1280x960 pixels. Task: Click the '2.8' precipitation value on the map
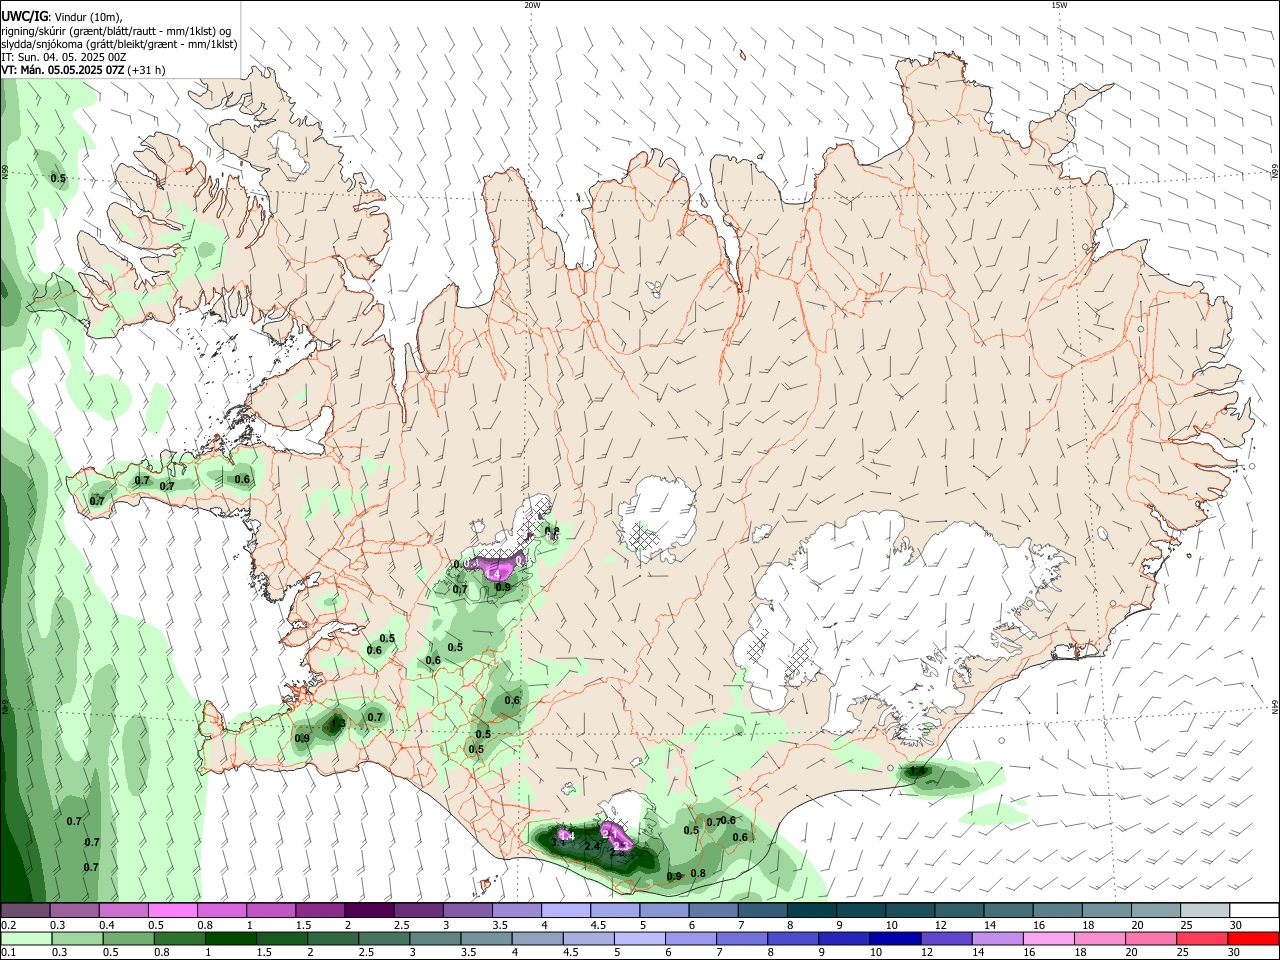[618, 853]
